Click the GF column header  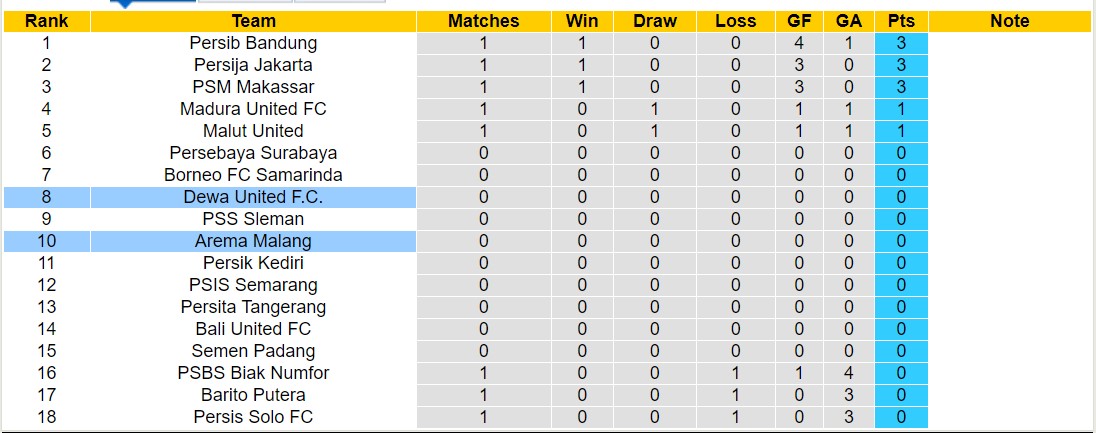799,21
